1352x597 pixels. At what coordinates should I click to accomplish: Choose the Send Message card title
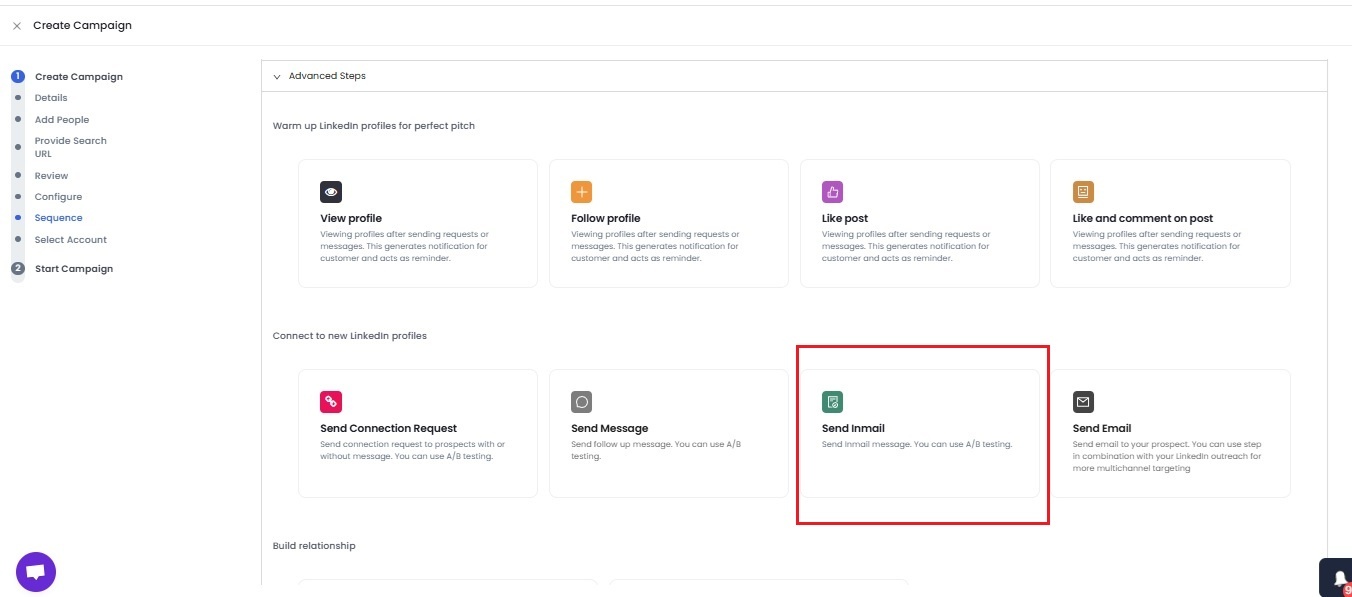(x=610, y=428)
